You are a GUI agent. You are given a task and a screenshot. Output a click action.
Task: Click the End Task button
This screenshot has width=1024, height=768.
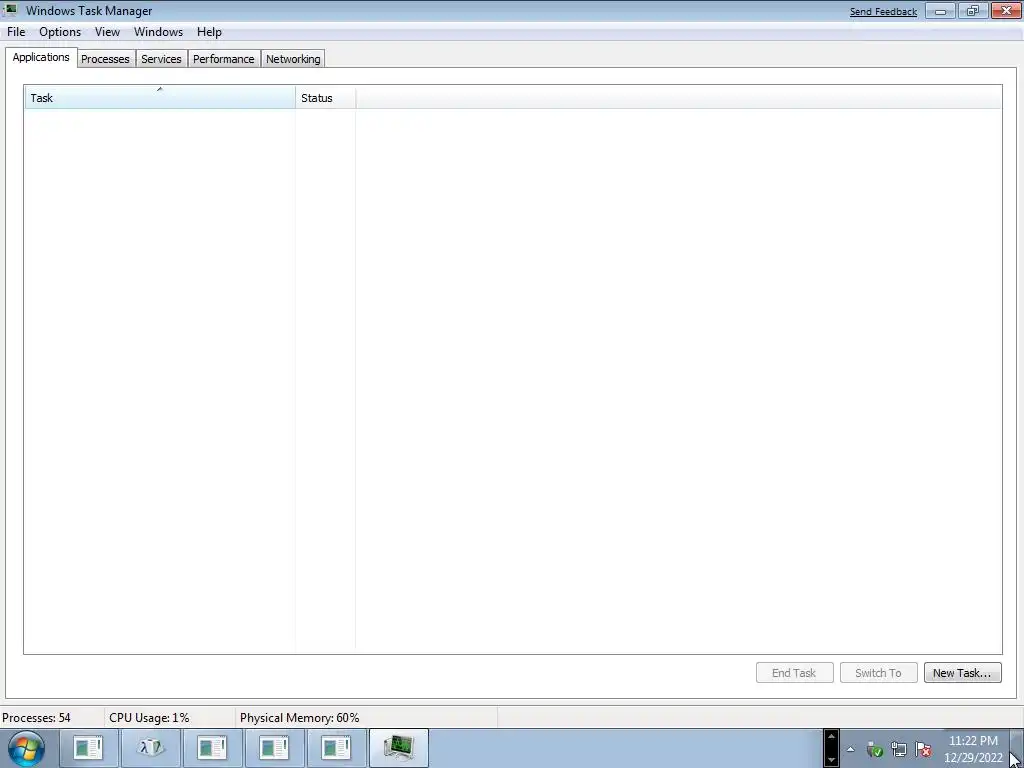point(794,673)
